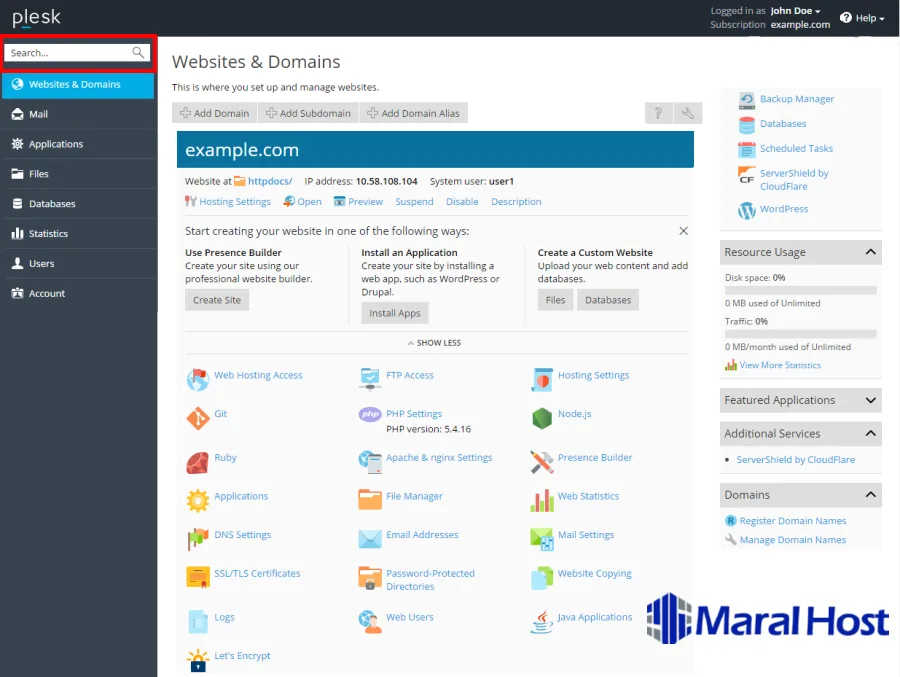
Task: Open the Ruby icon
Action: coord(198,462)
